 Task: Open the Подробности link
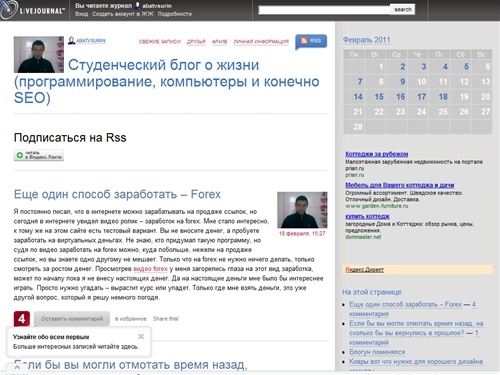point(175,14)
